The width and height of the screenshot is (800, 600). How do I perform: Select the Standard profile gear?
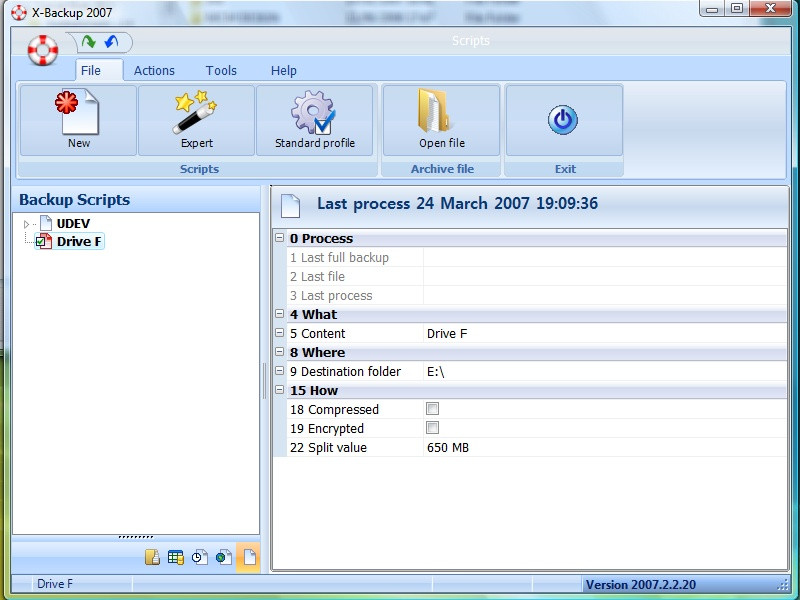[315, 120]
